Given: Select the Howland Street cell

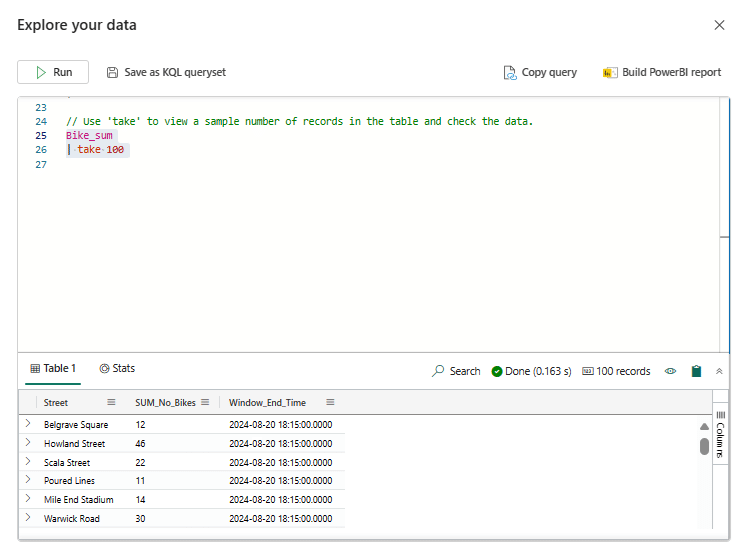Looking at the screenshot, I should [x=74, y=444].
